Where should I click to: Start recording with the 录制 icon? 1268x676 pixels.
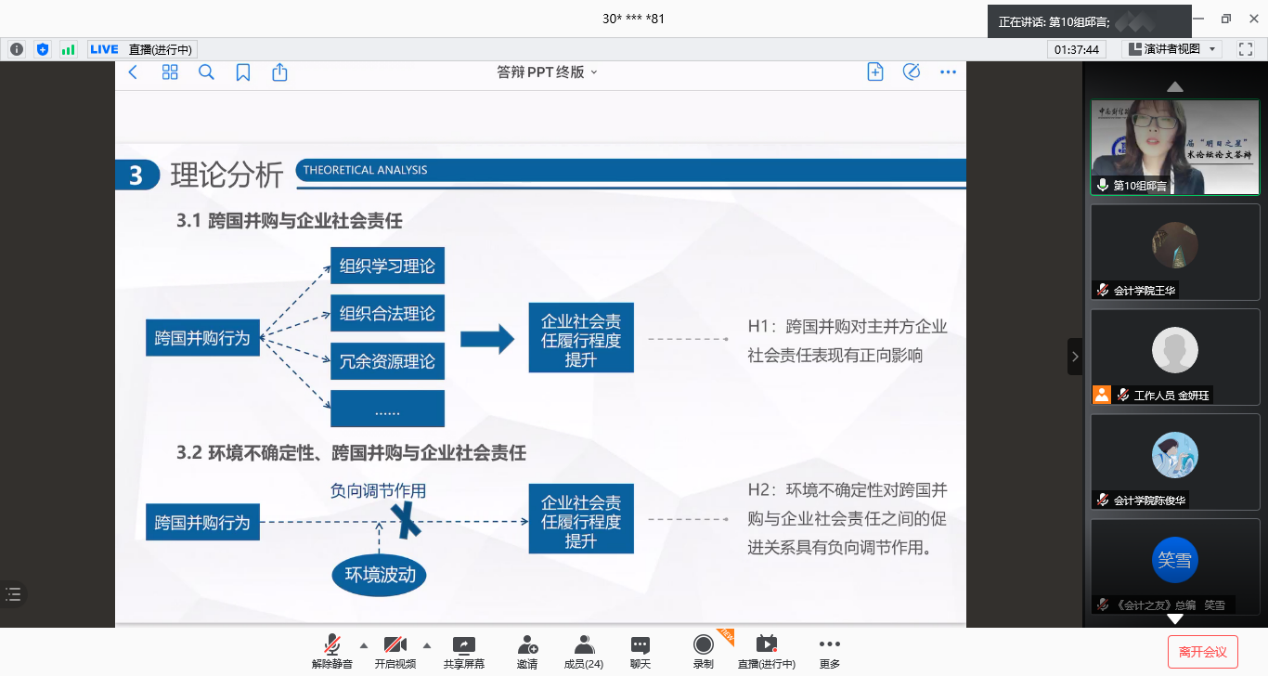coord(703,645)
